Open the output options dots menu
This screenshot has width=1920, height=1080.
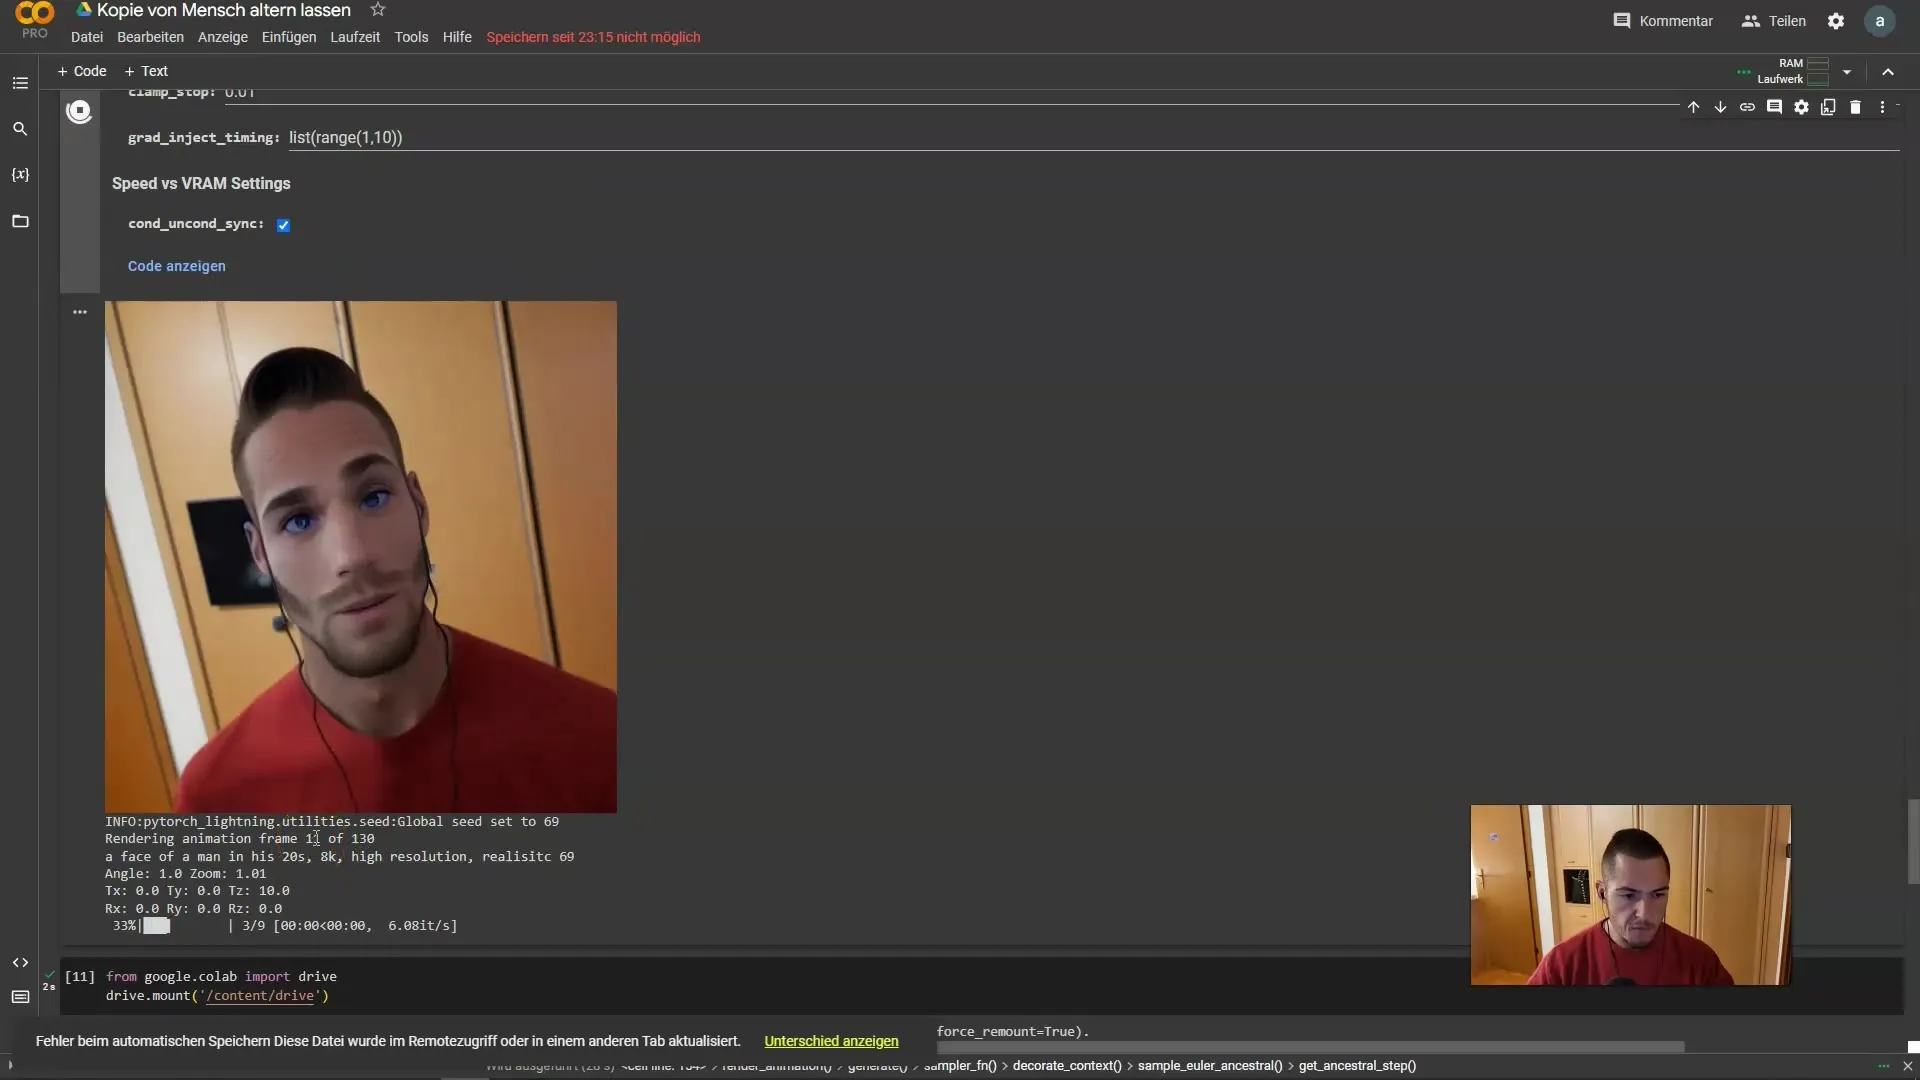tap(80, 312)
